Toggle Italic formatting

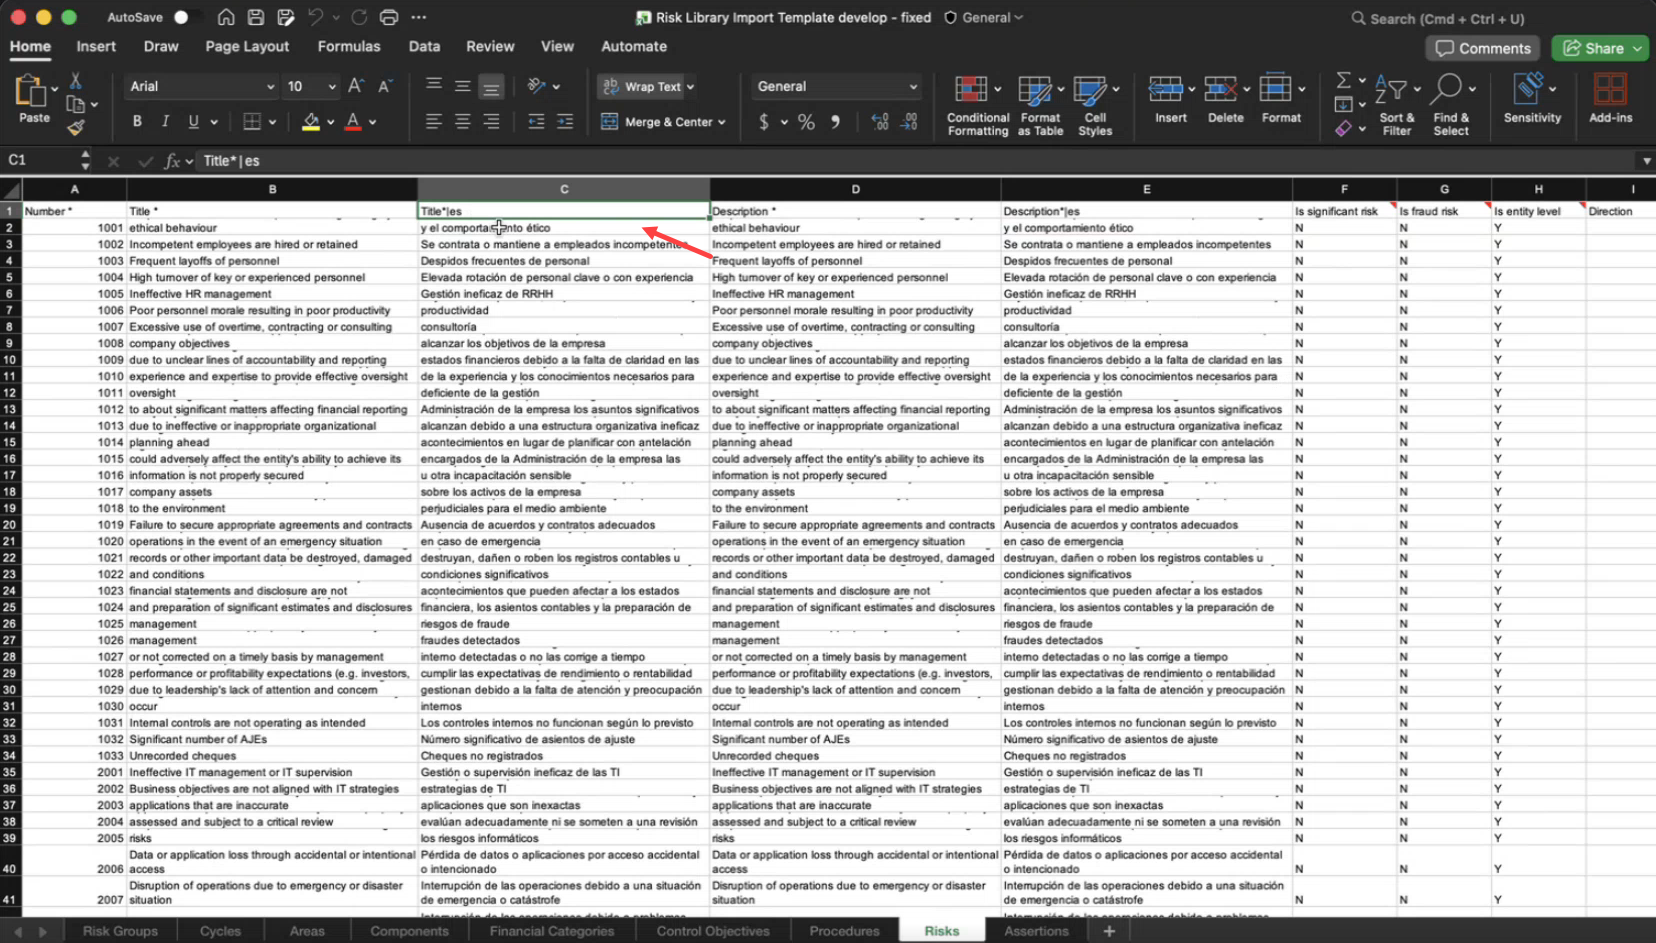click(x=165, y=121)
